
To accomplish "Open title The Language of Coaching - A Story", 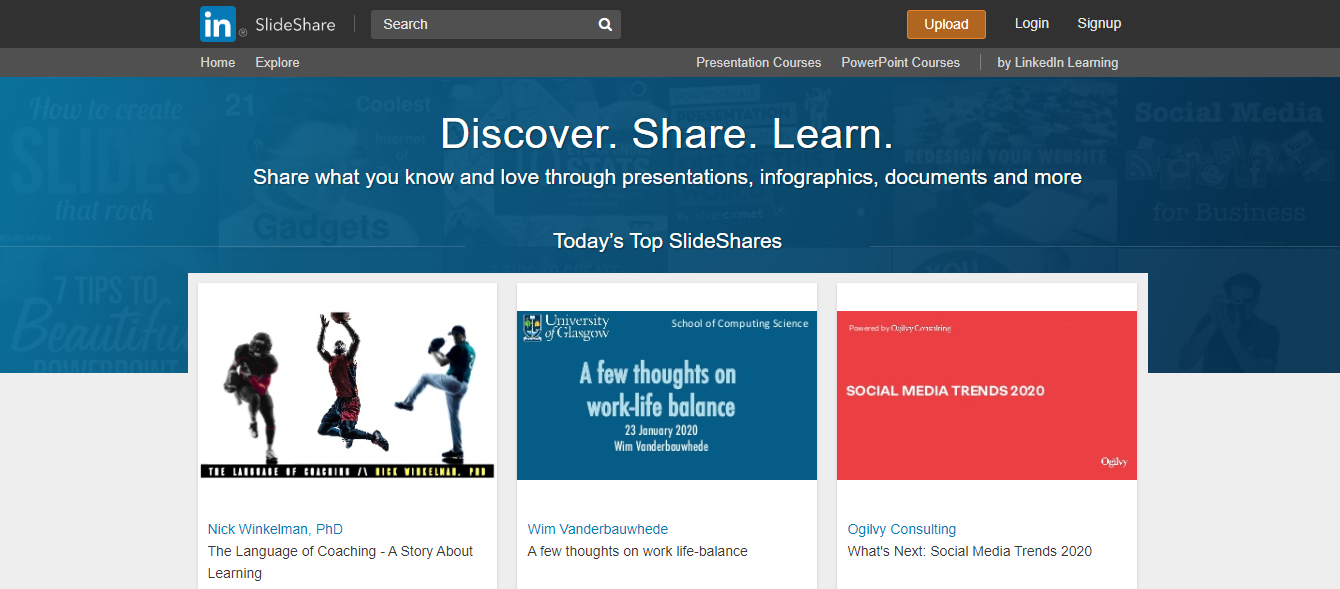I will (340, 562).
